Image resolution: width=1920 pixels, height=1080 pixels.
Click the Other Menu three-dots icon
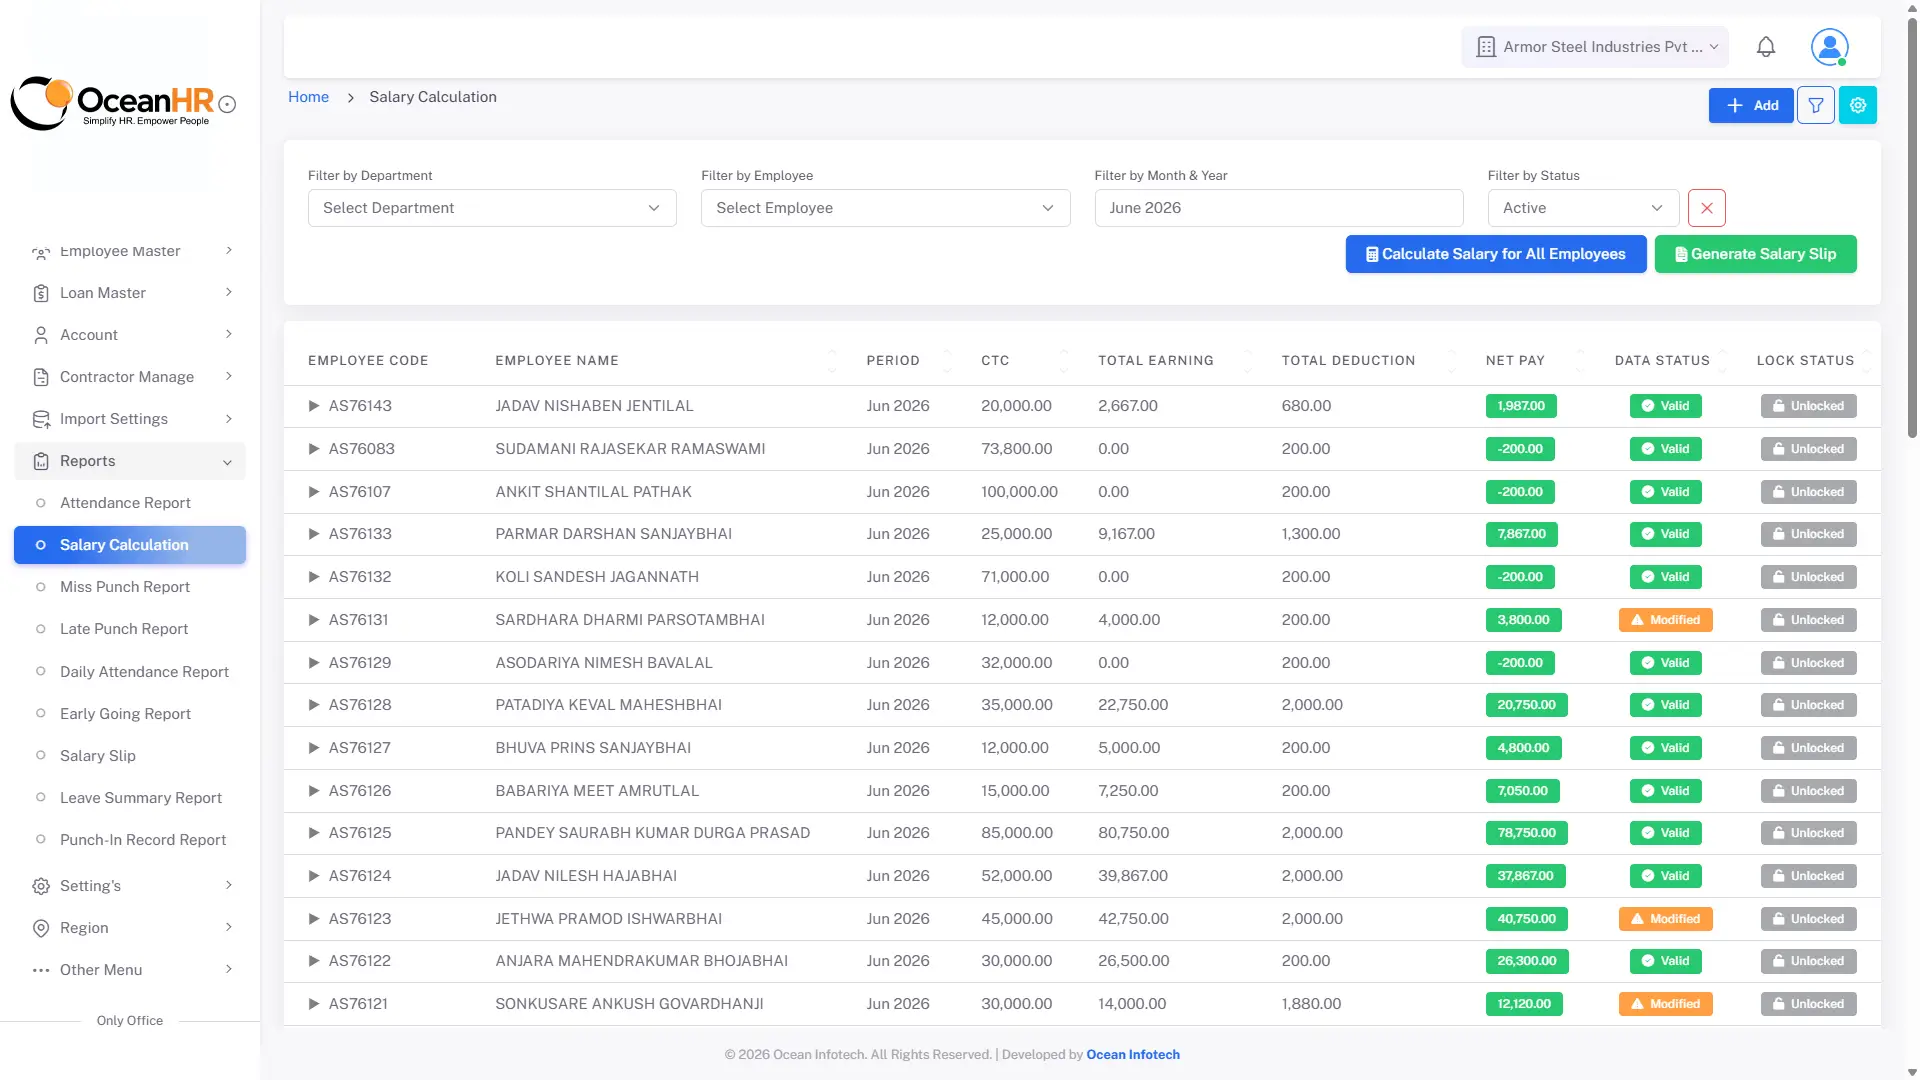[x=41, y=970]
